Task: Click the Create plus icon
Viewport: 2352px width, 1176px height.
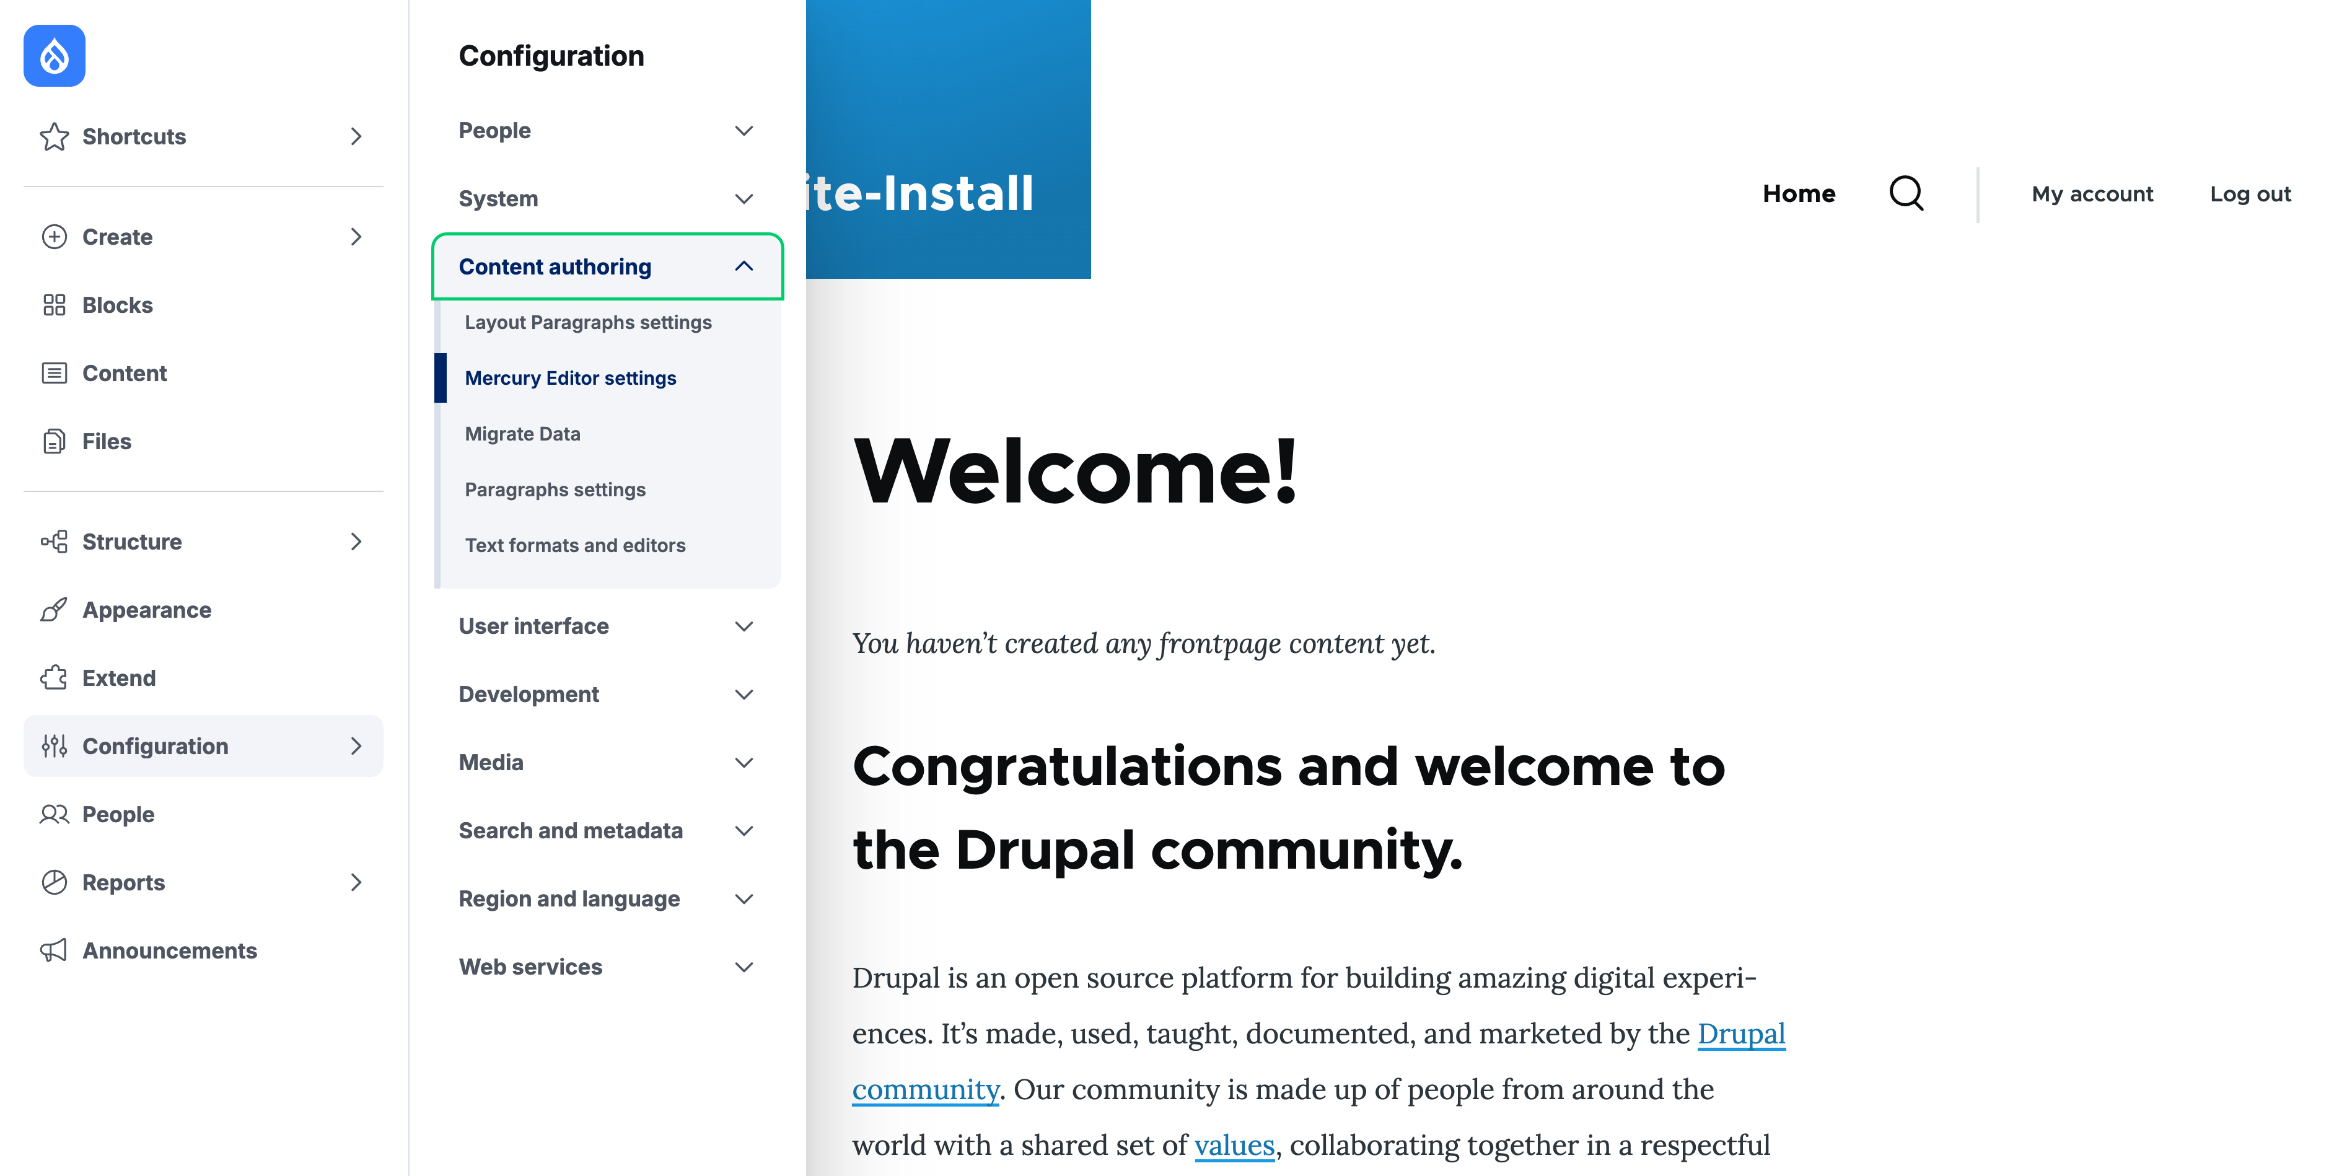Action: (54, 237)
